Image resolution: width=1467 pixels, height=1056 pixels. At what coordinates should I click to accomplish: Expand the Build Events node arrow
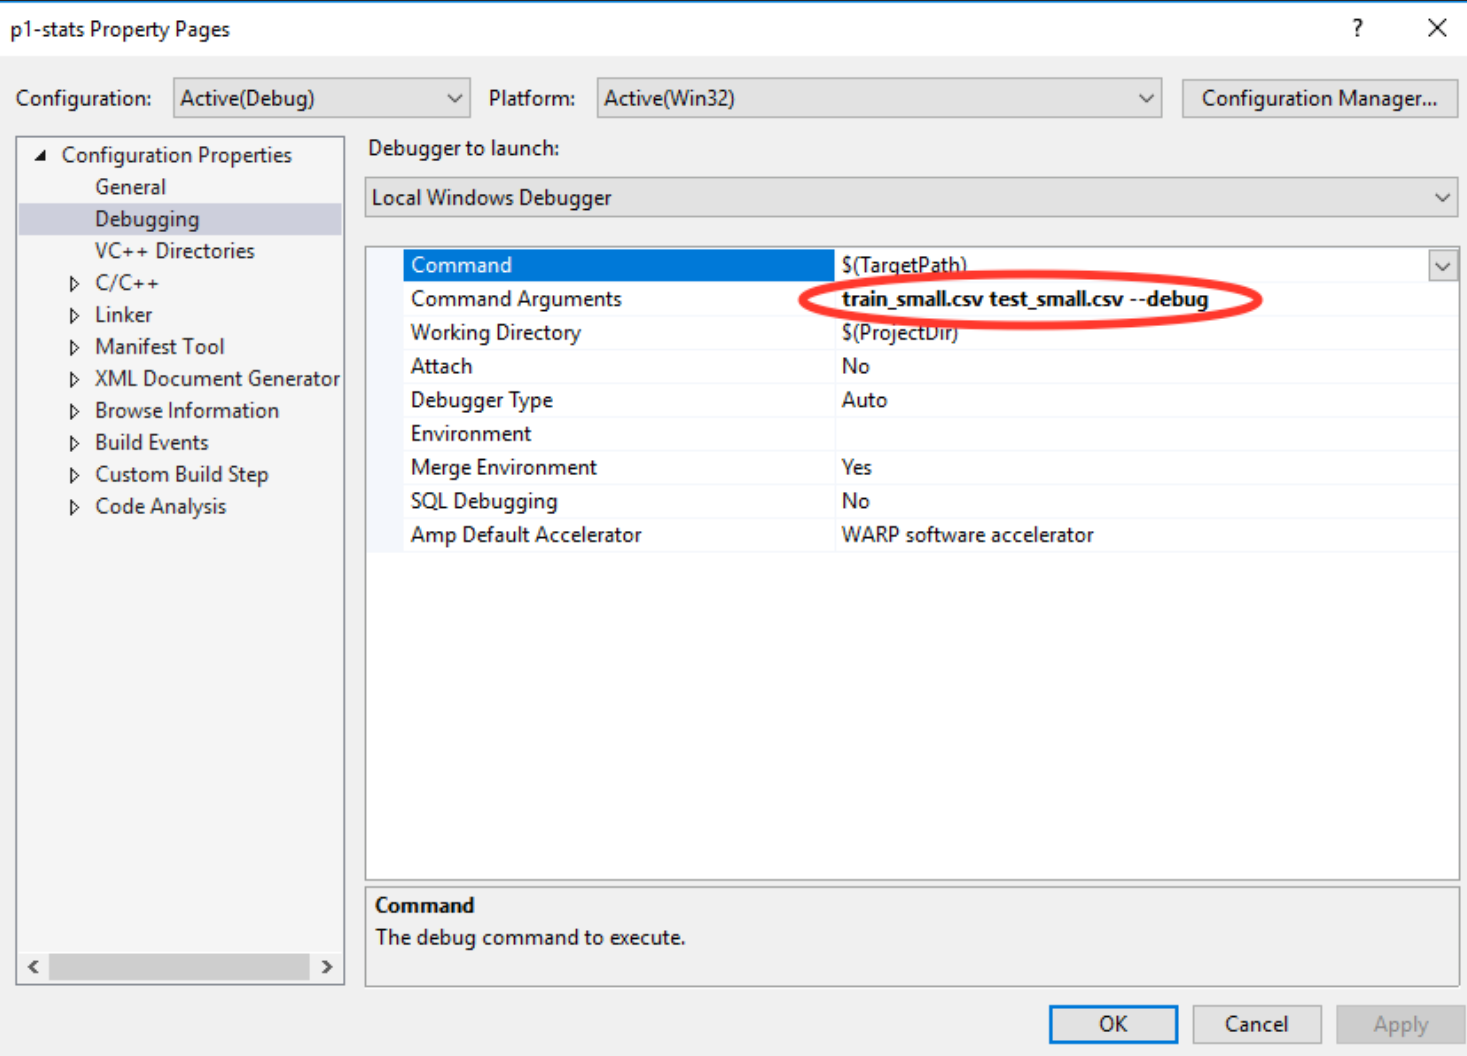click(x=74, y=443)
